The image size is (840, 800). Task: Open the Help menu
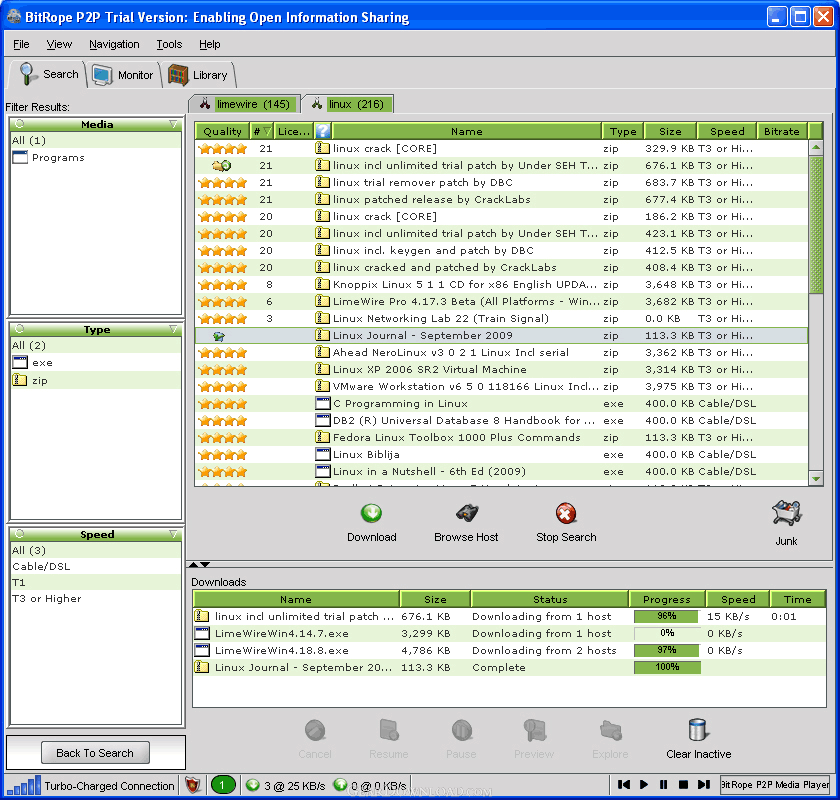tap(209, 44)
